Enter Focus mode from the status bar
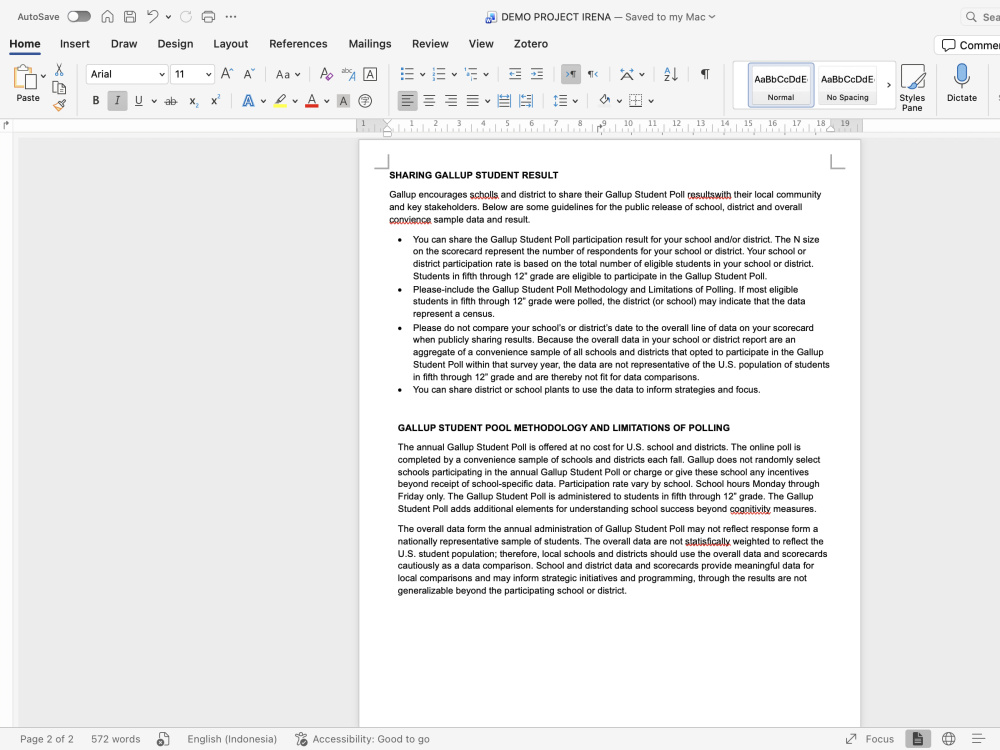Image resolution: width=1000 pixels, height=750 pixels. coord(870,739)
